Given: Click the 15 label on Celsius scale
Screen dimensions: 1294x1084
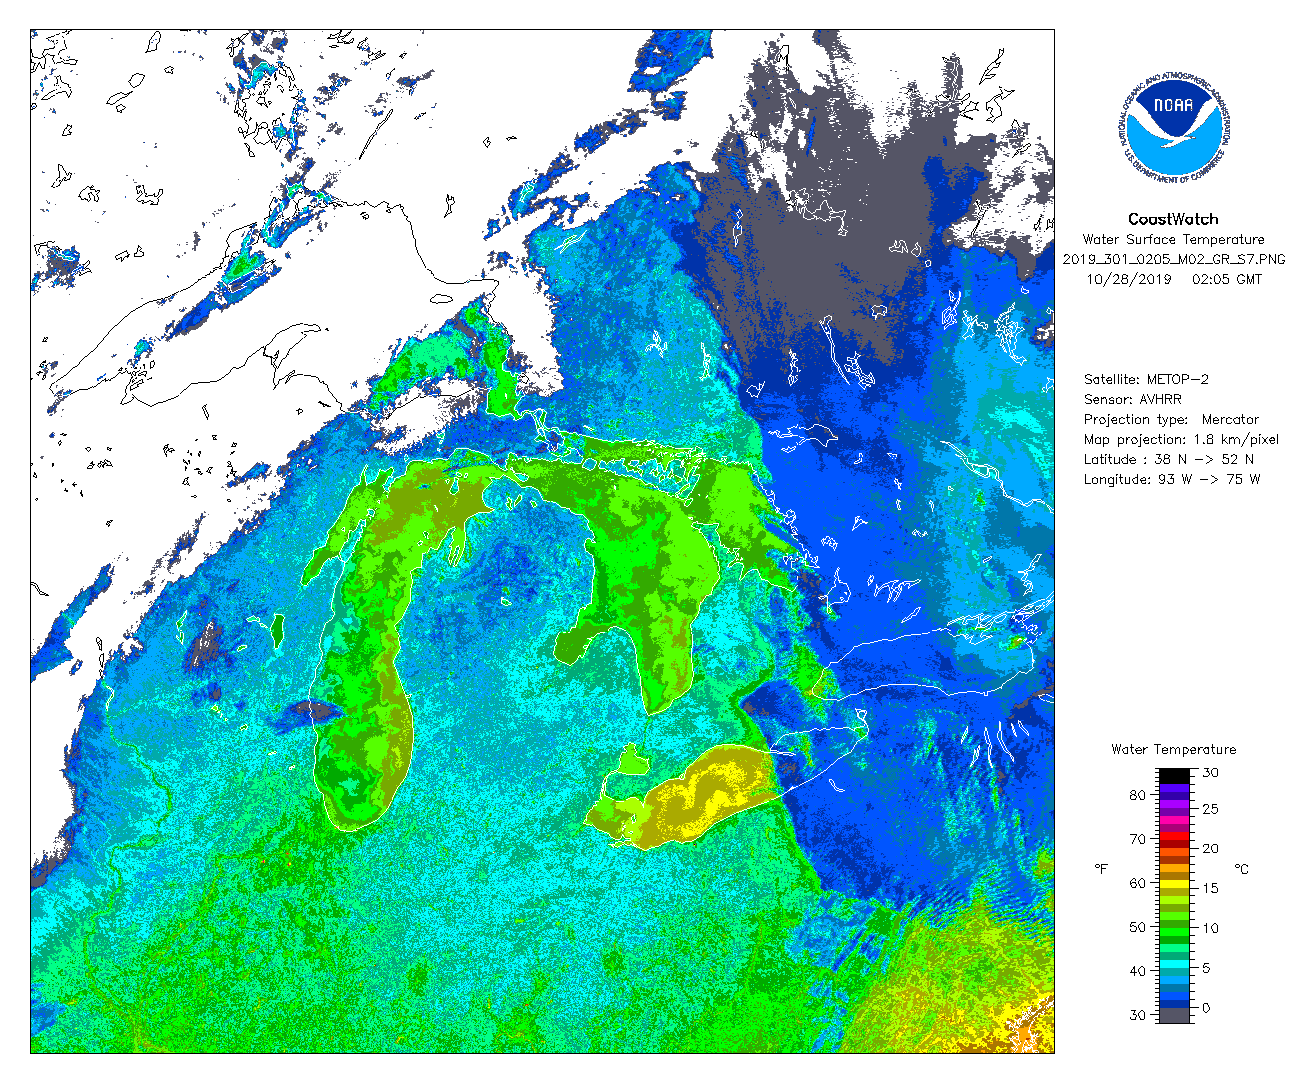Looking at the screenshot, I should click(x=1210, y=888).
